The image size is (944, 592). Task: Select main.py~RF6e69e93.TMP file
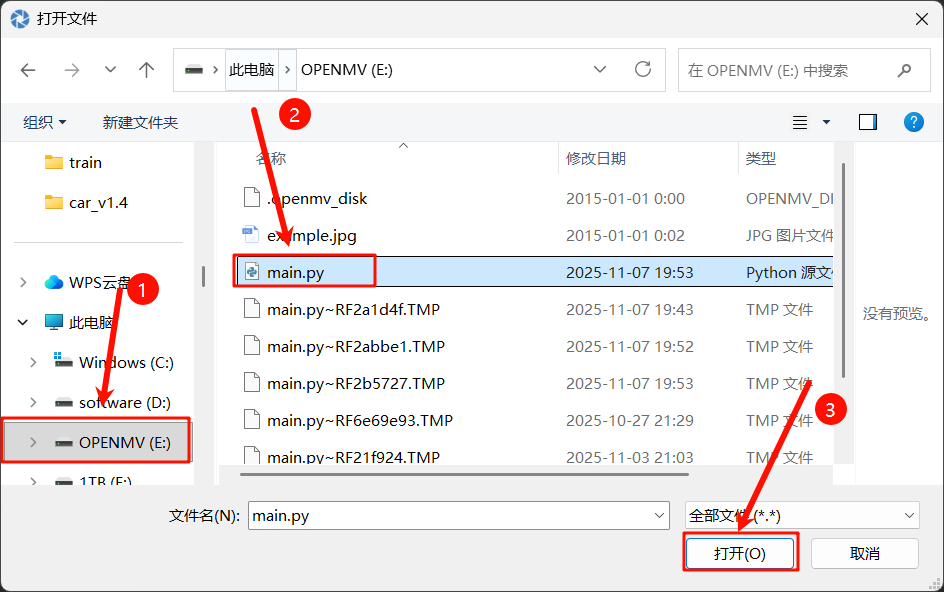click(359, 420)
